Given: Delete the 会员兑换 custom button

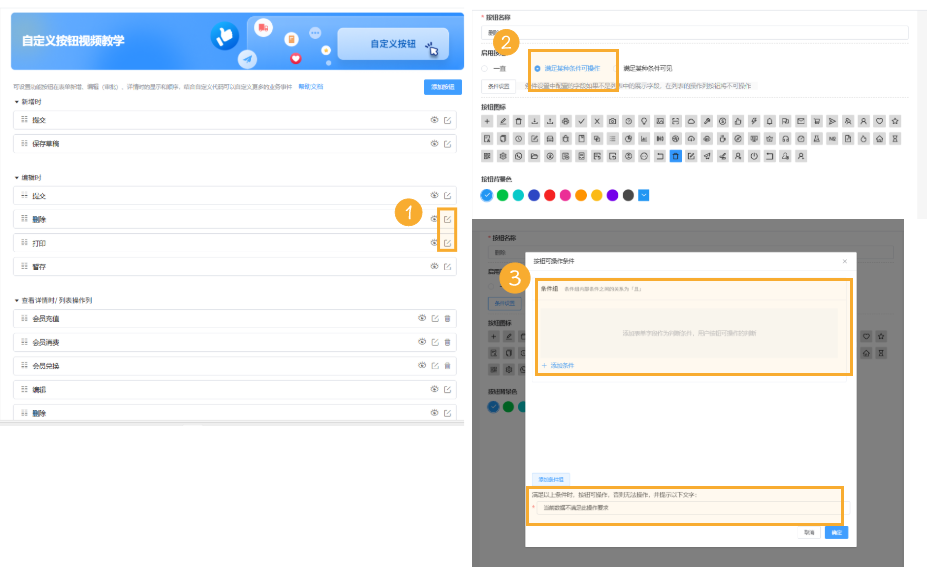Looking at the screenshot, I should [x=448, y=365].
